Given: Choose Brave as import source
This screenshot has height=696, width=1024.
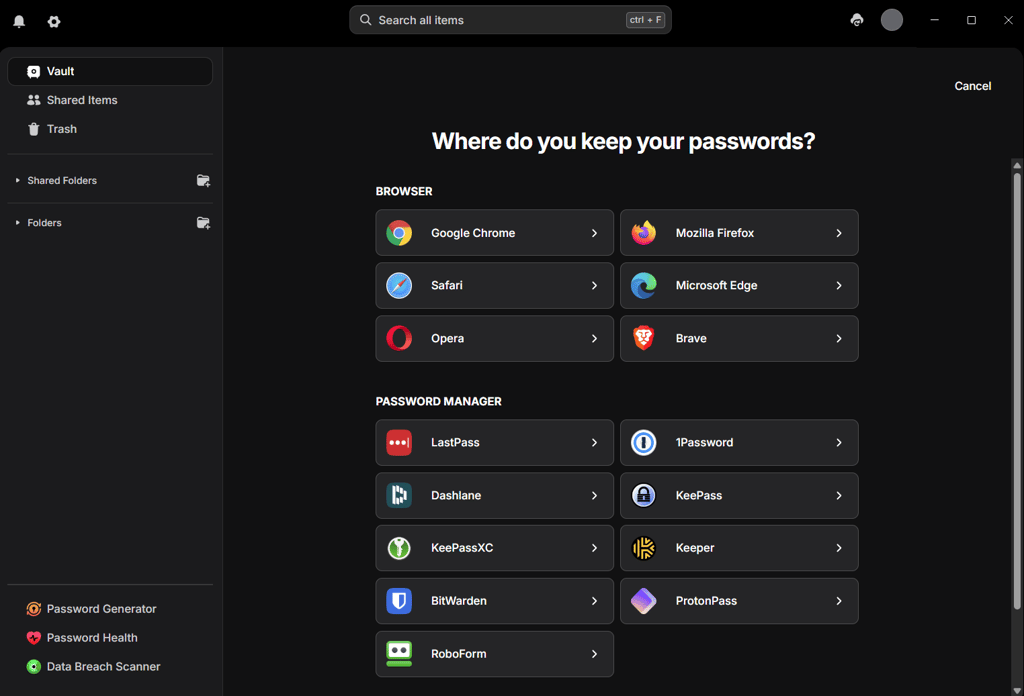Looking at the screenshot, I should 739,338.
